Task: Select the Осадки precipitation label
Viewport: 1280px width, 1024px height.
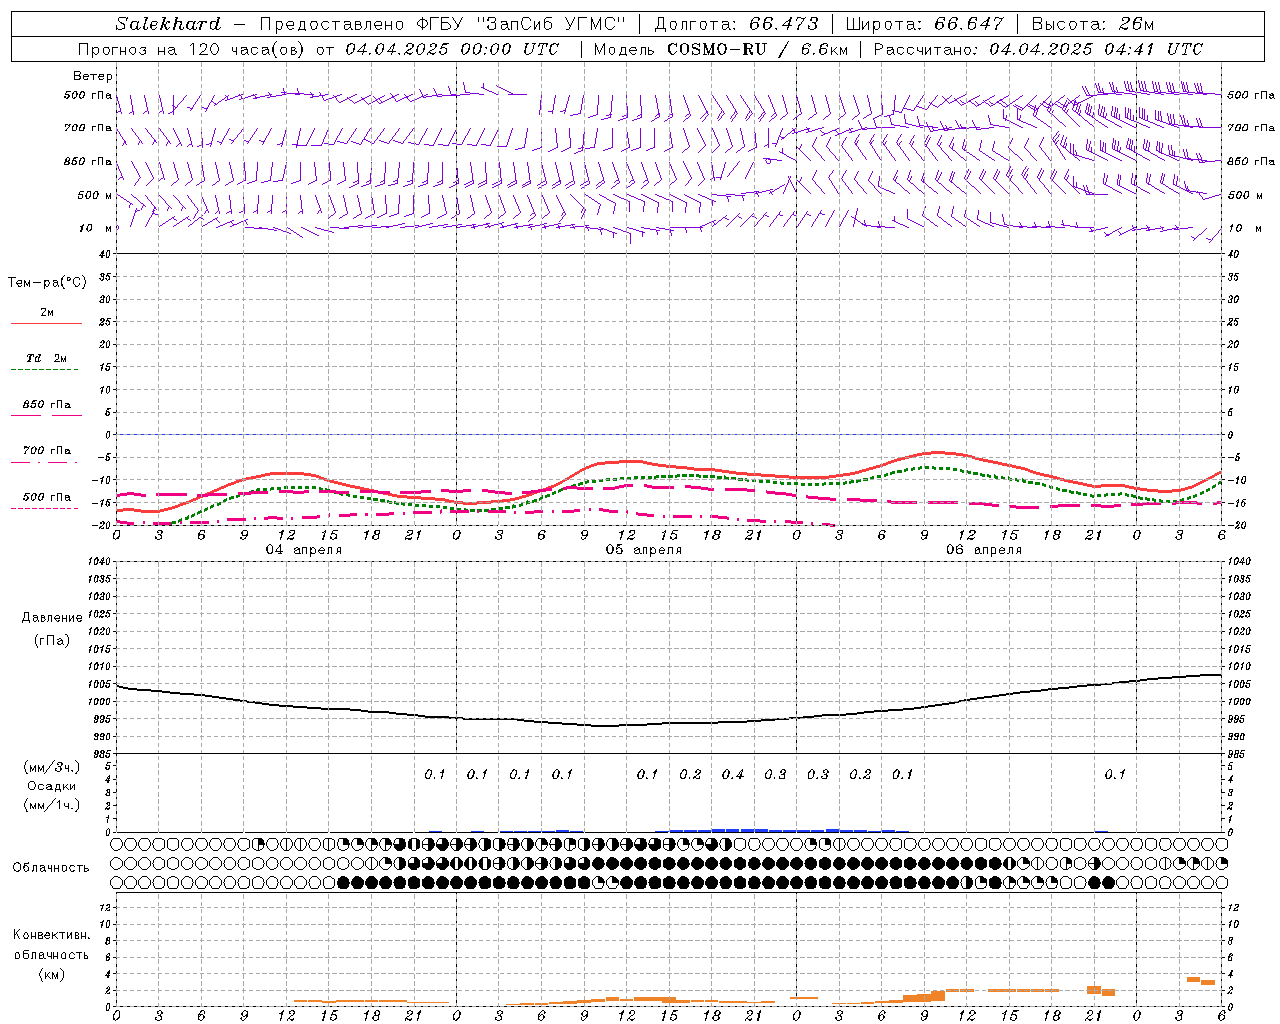Action: (x=52, y=786)
